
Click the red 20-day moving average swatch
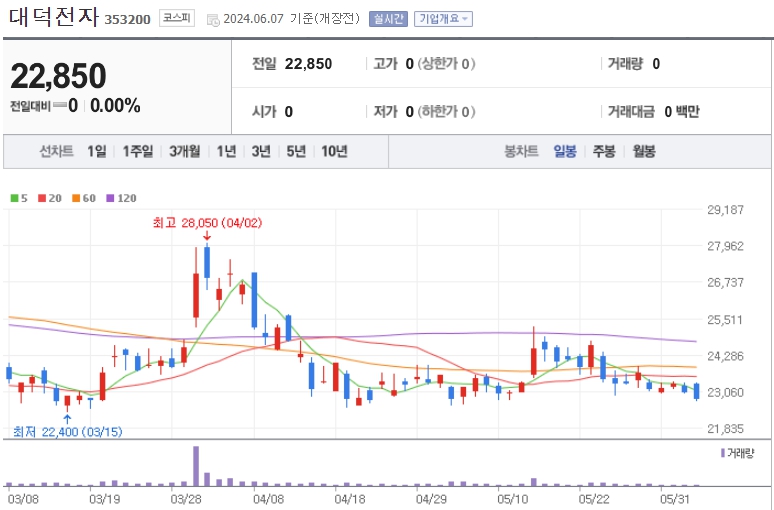point(41,198)
